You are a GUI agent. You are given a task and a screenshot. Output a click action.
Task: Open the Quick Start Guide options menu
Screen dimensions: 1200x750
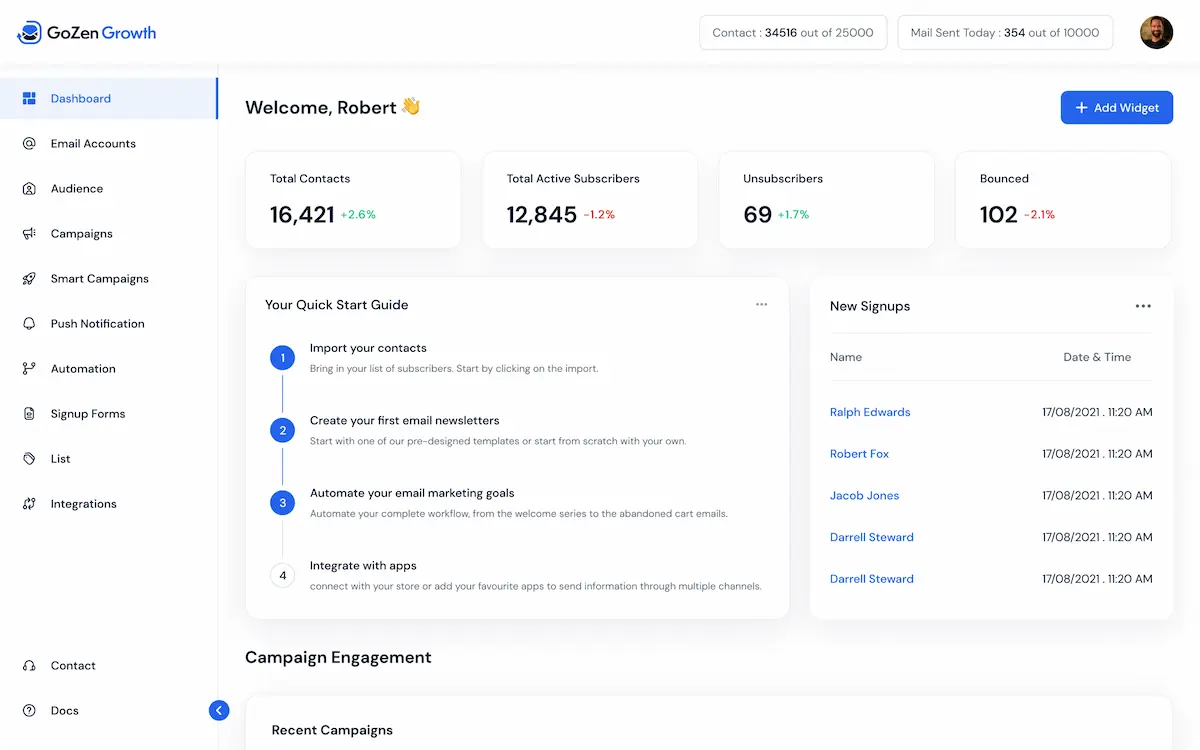click(761, 304)
